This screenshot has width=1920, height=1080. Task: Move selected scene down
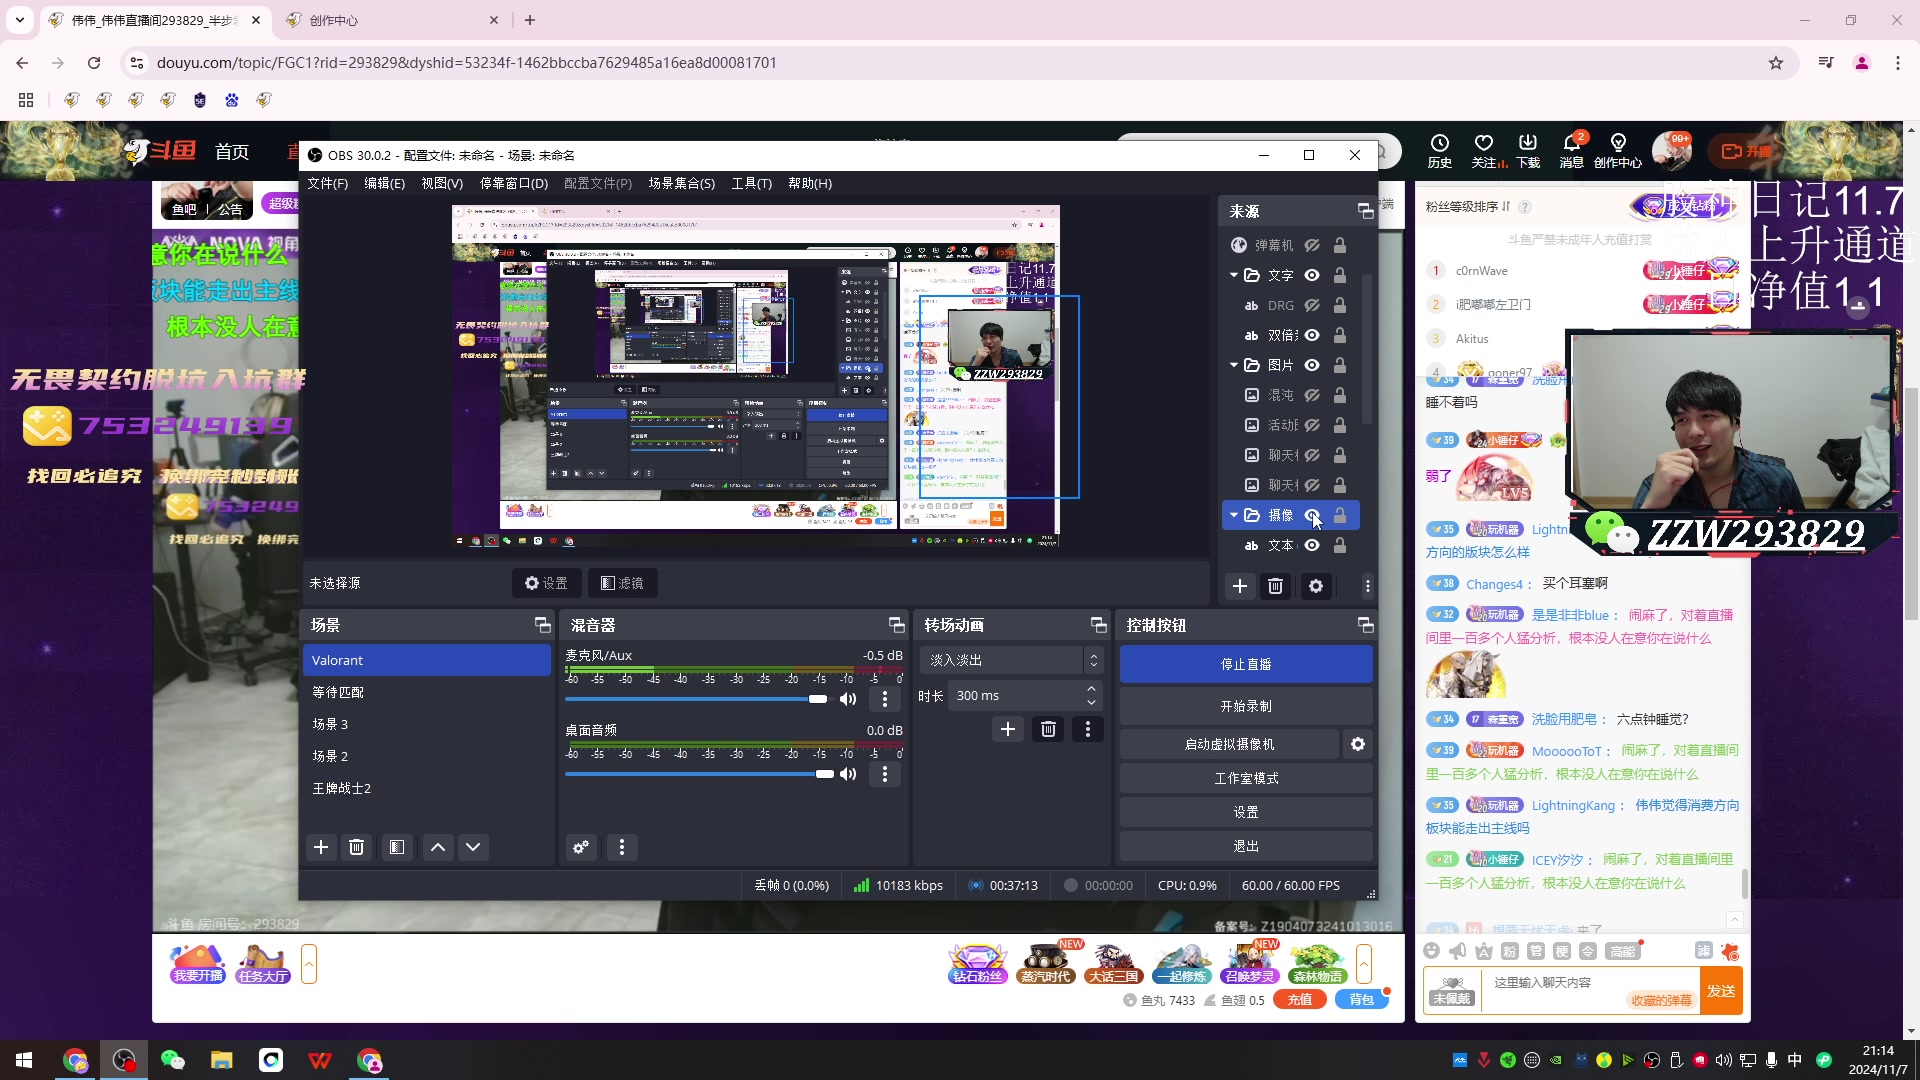pyautogui.click(x=473, y=847)
